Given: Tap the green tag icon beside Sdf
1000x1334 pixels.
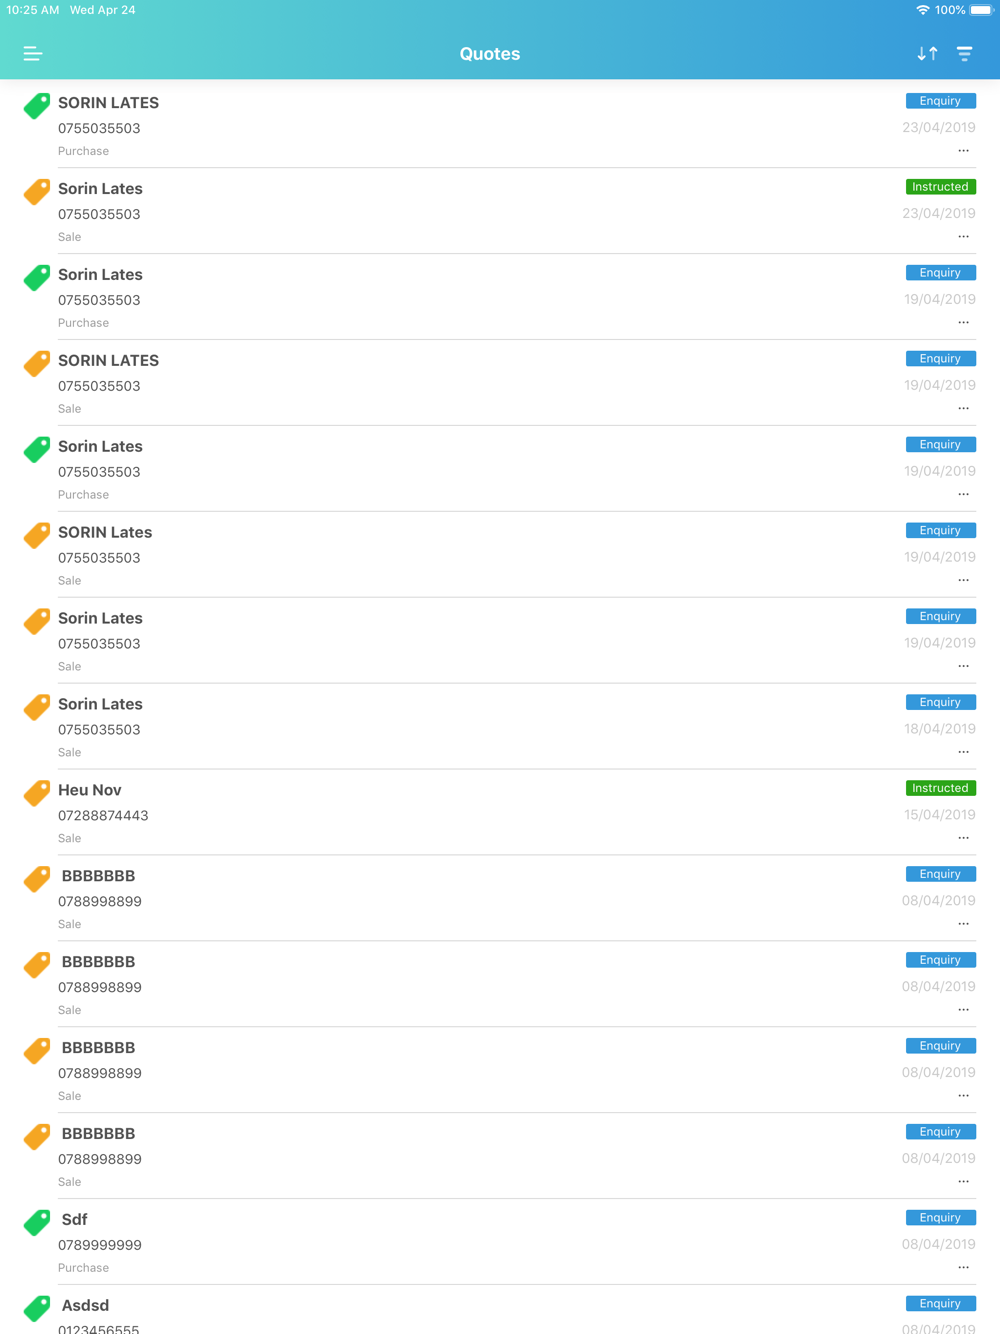Looking at the screenshot, I should click(37, 1222).
